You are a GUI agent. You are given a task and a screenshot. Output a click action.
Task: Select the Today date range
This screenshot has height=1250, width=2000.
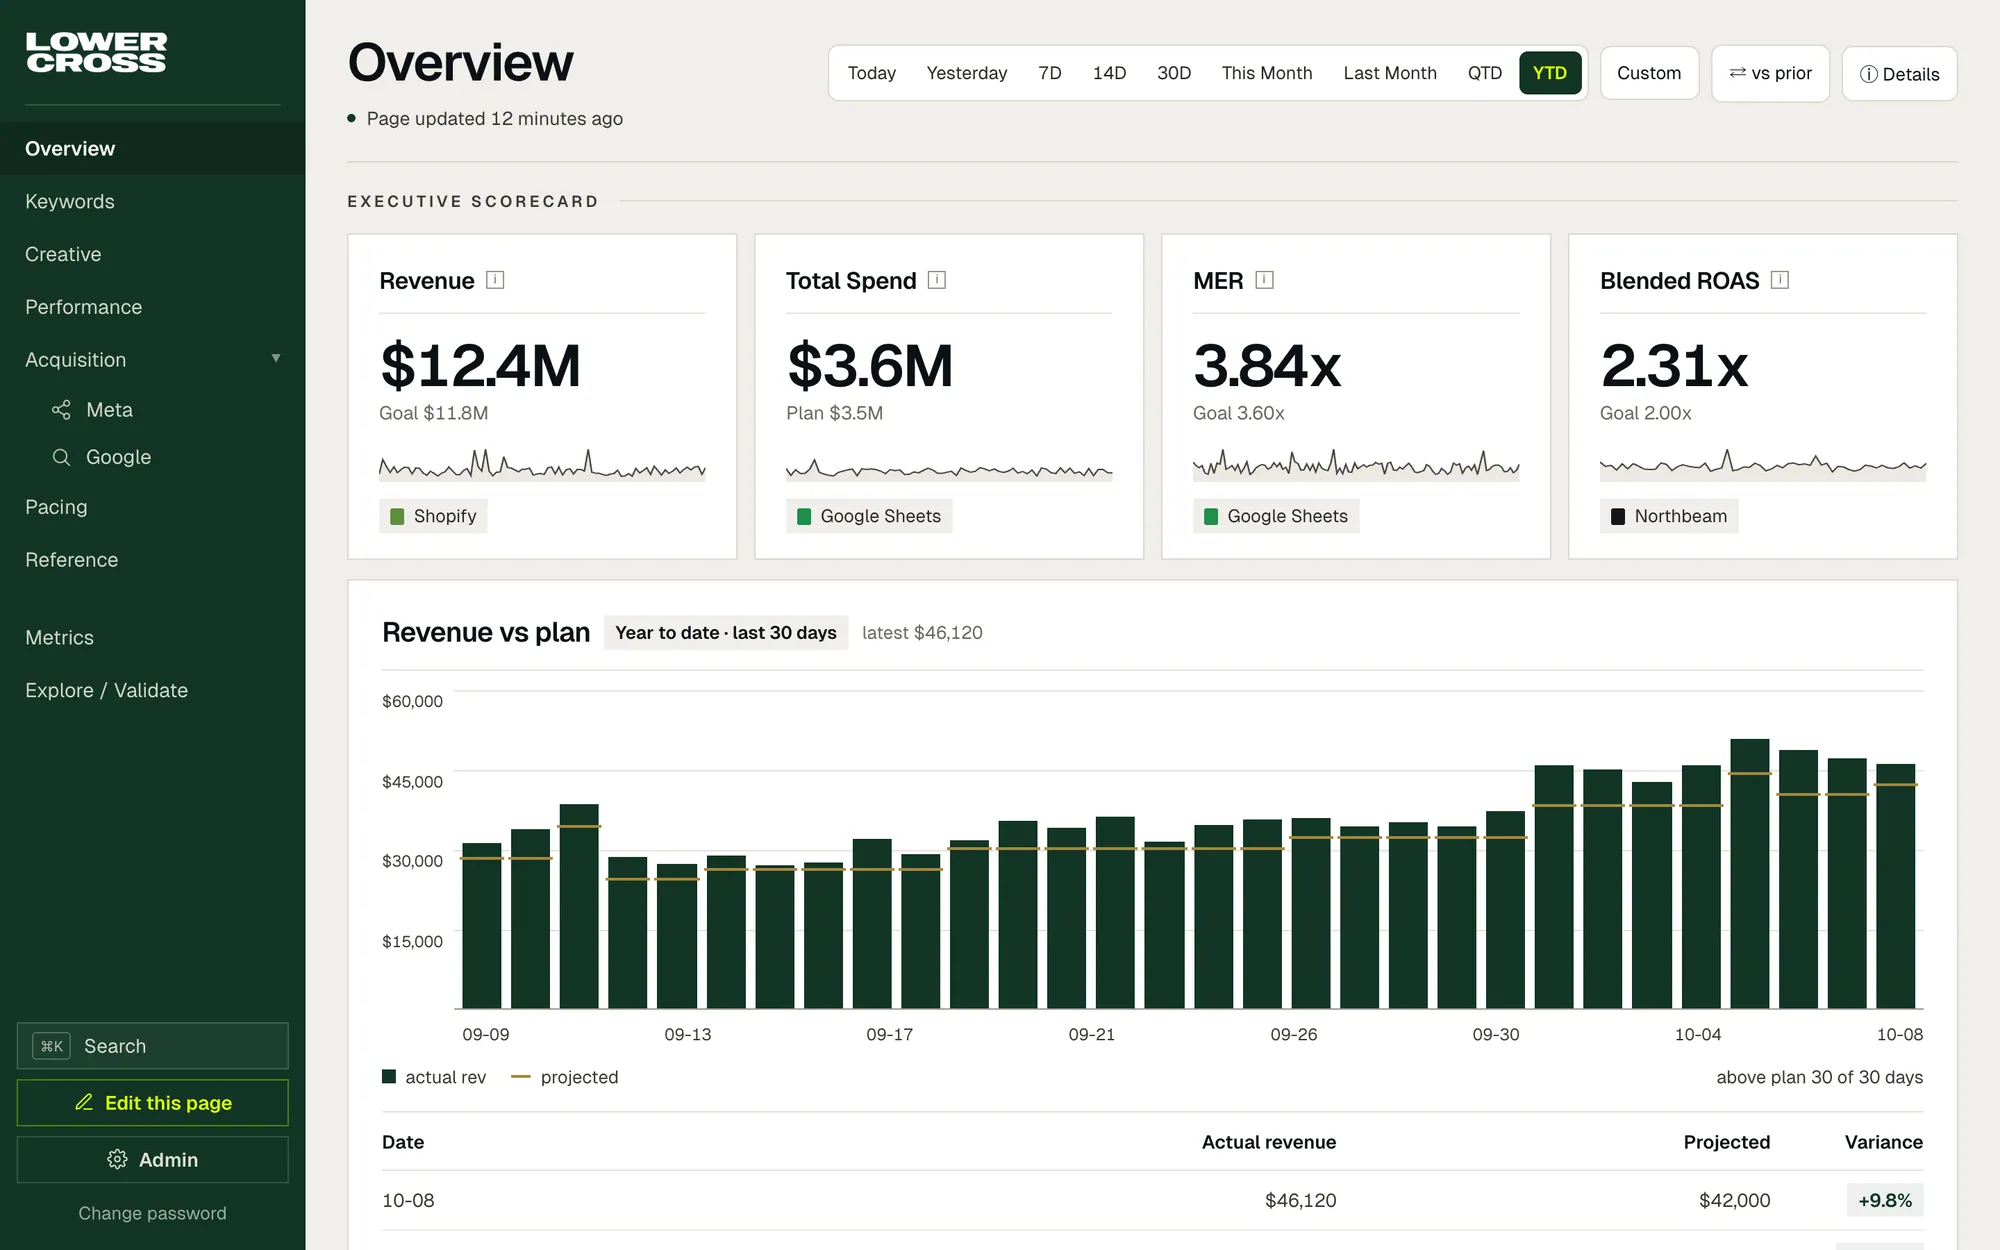[871, 73]
